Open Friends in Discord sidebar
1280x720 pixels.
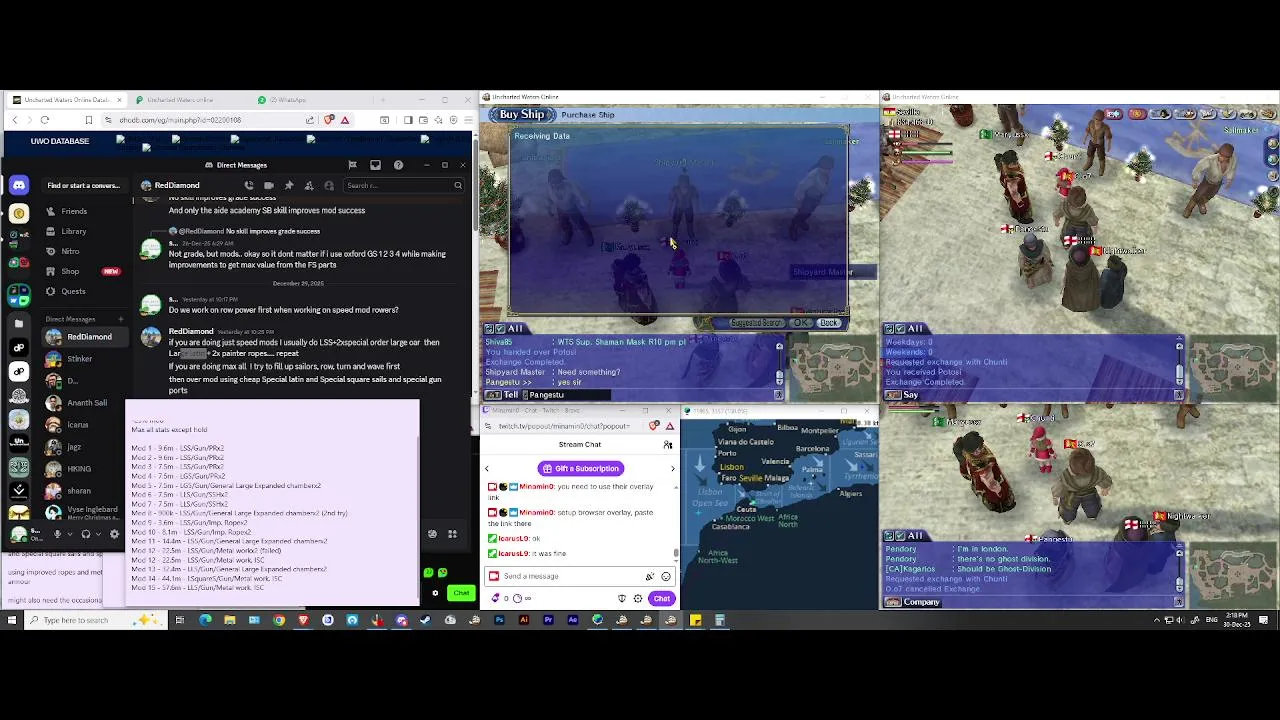tap(74, 211)
